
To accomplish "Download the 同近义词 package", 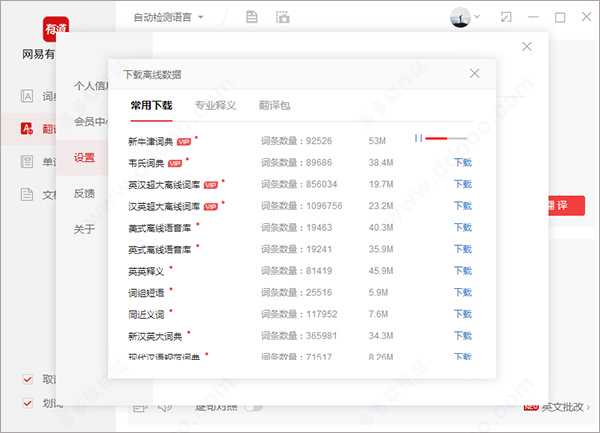I will click(x=463, y=314).
